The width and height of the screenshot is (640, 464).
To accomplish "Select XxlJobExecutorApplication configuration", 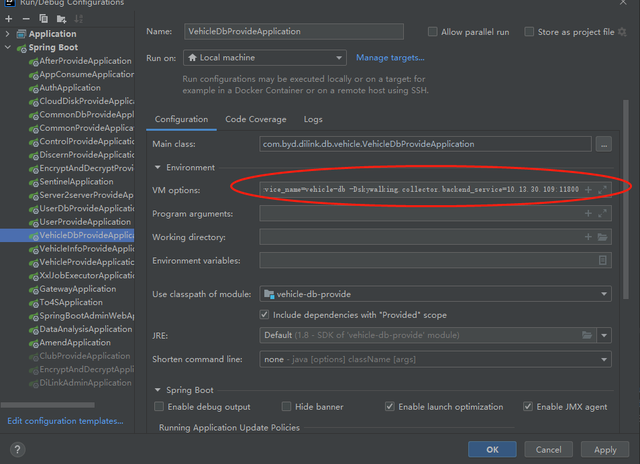I will (x=81, y=275).
